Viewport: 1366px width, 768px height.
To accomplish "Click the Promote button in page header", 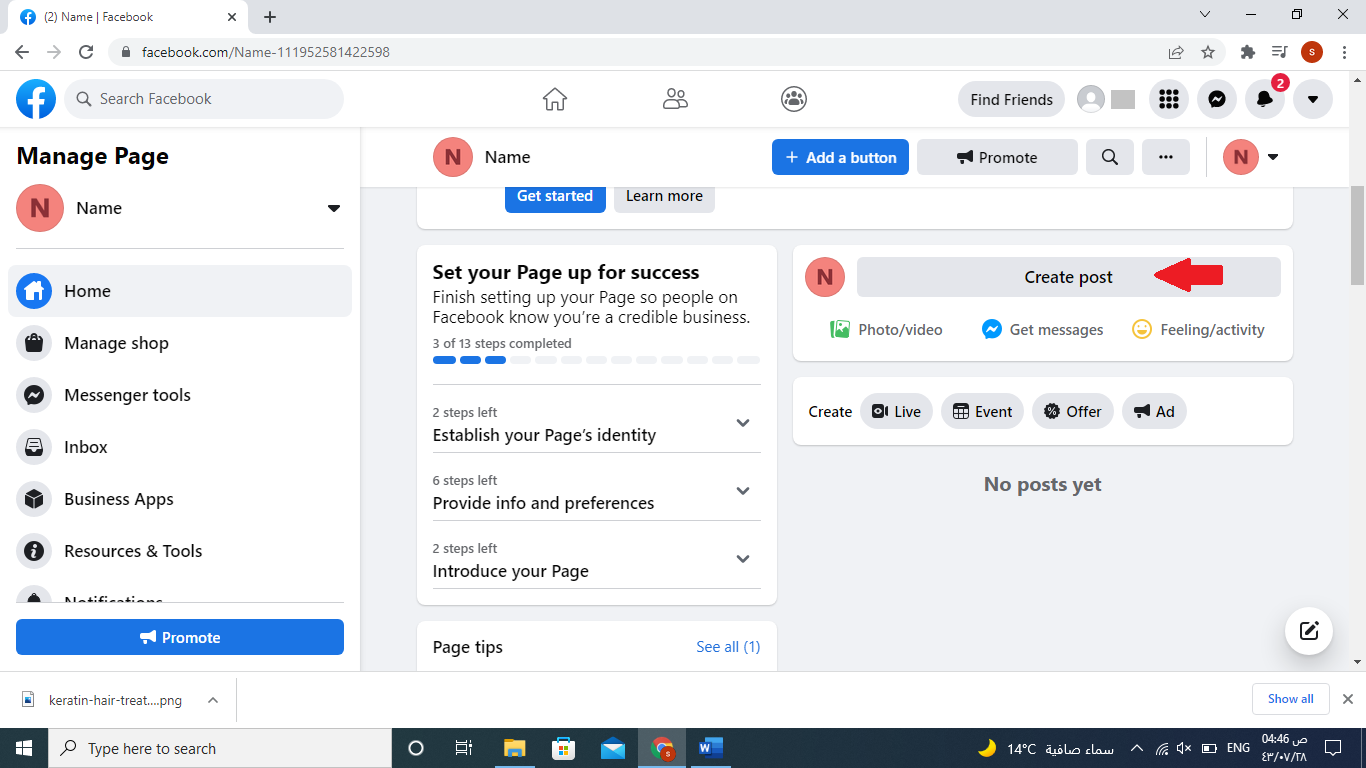I will point(997,157).
